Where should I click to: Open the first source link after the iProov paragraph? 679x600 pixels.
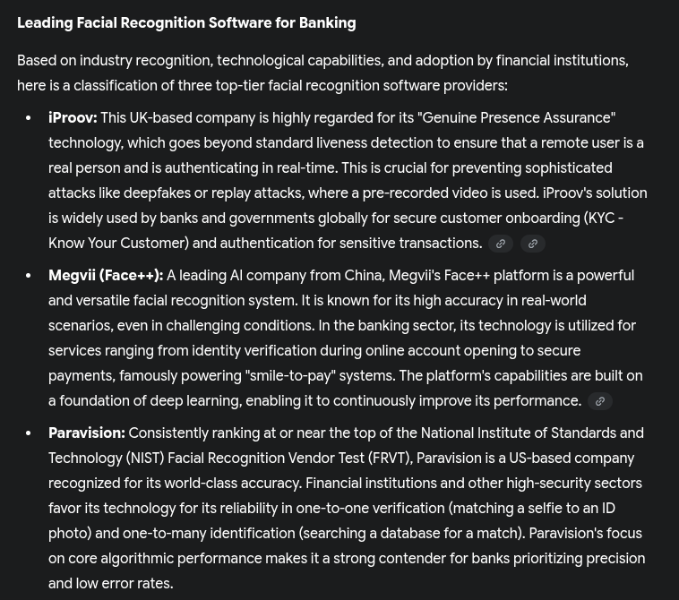[501, 243]
